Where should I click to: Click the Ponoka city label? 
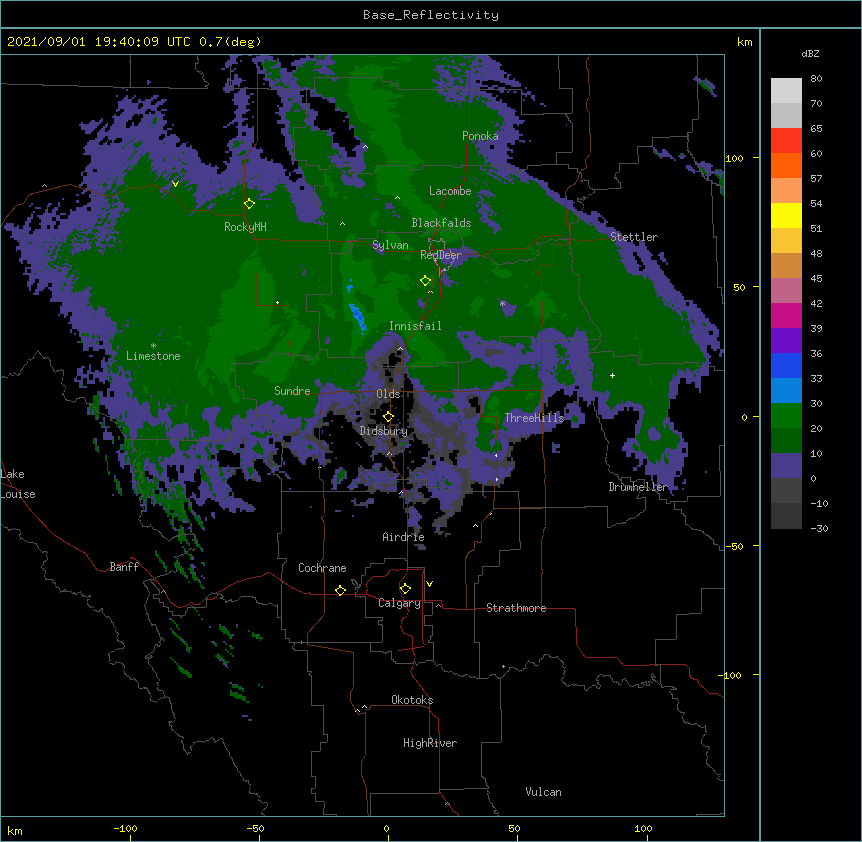[480, 136]
